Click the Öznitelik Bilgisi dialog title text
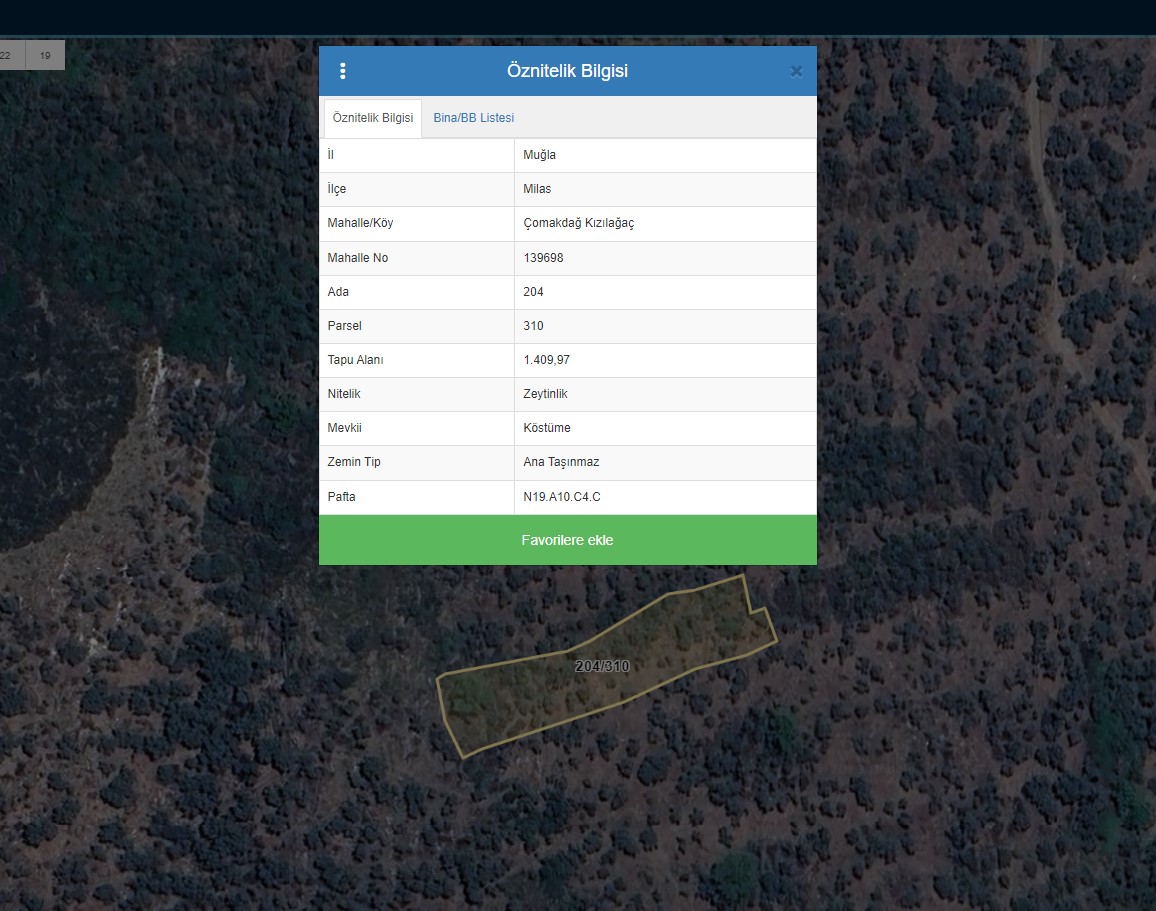This screenshot has height=911, width=1156. pos(567,71)
